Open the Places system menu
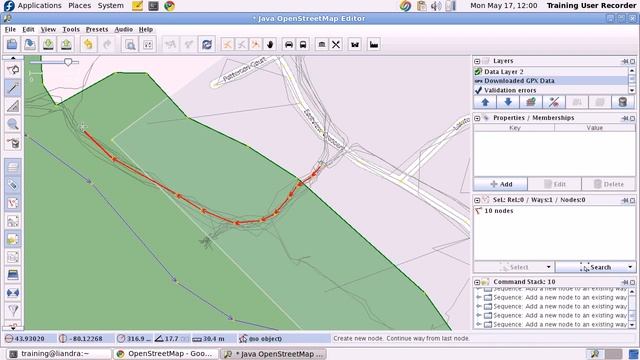The image size is (640, 360). 80,6
